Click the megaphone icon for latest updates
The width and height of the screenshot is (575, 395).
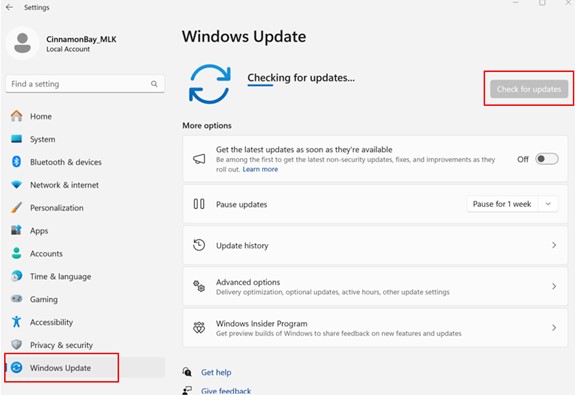pos(199,159)
